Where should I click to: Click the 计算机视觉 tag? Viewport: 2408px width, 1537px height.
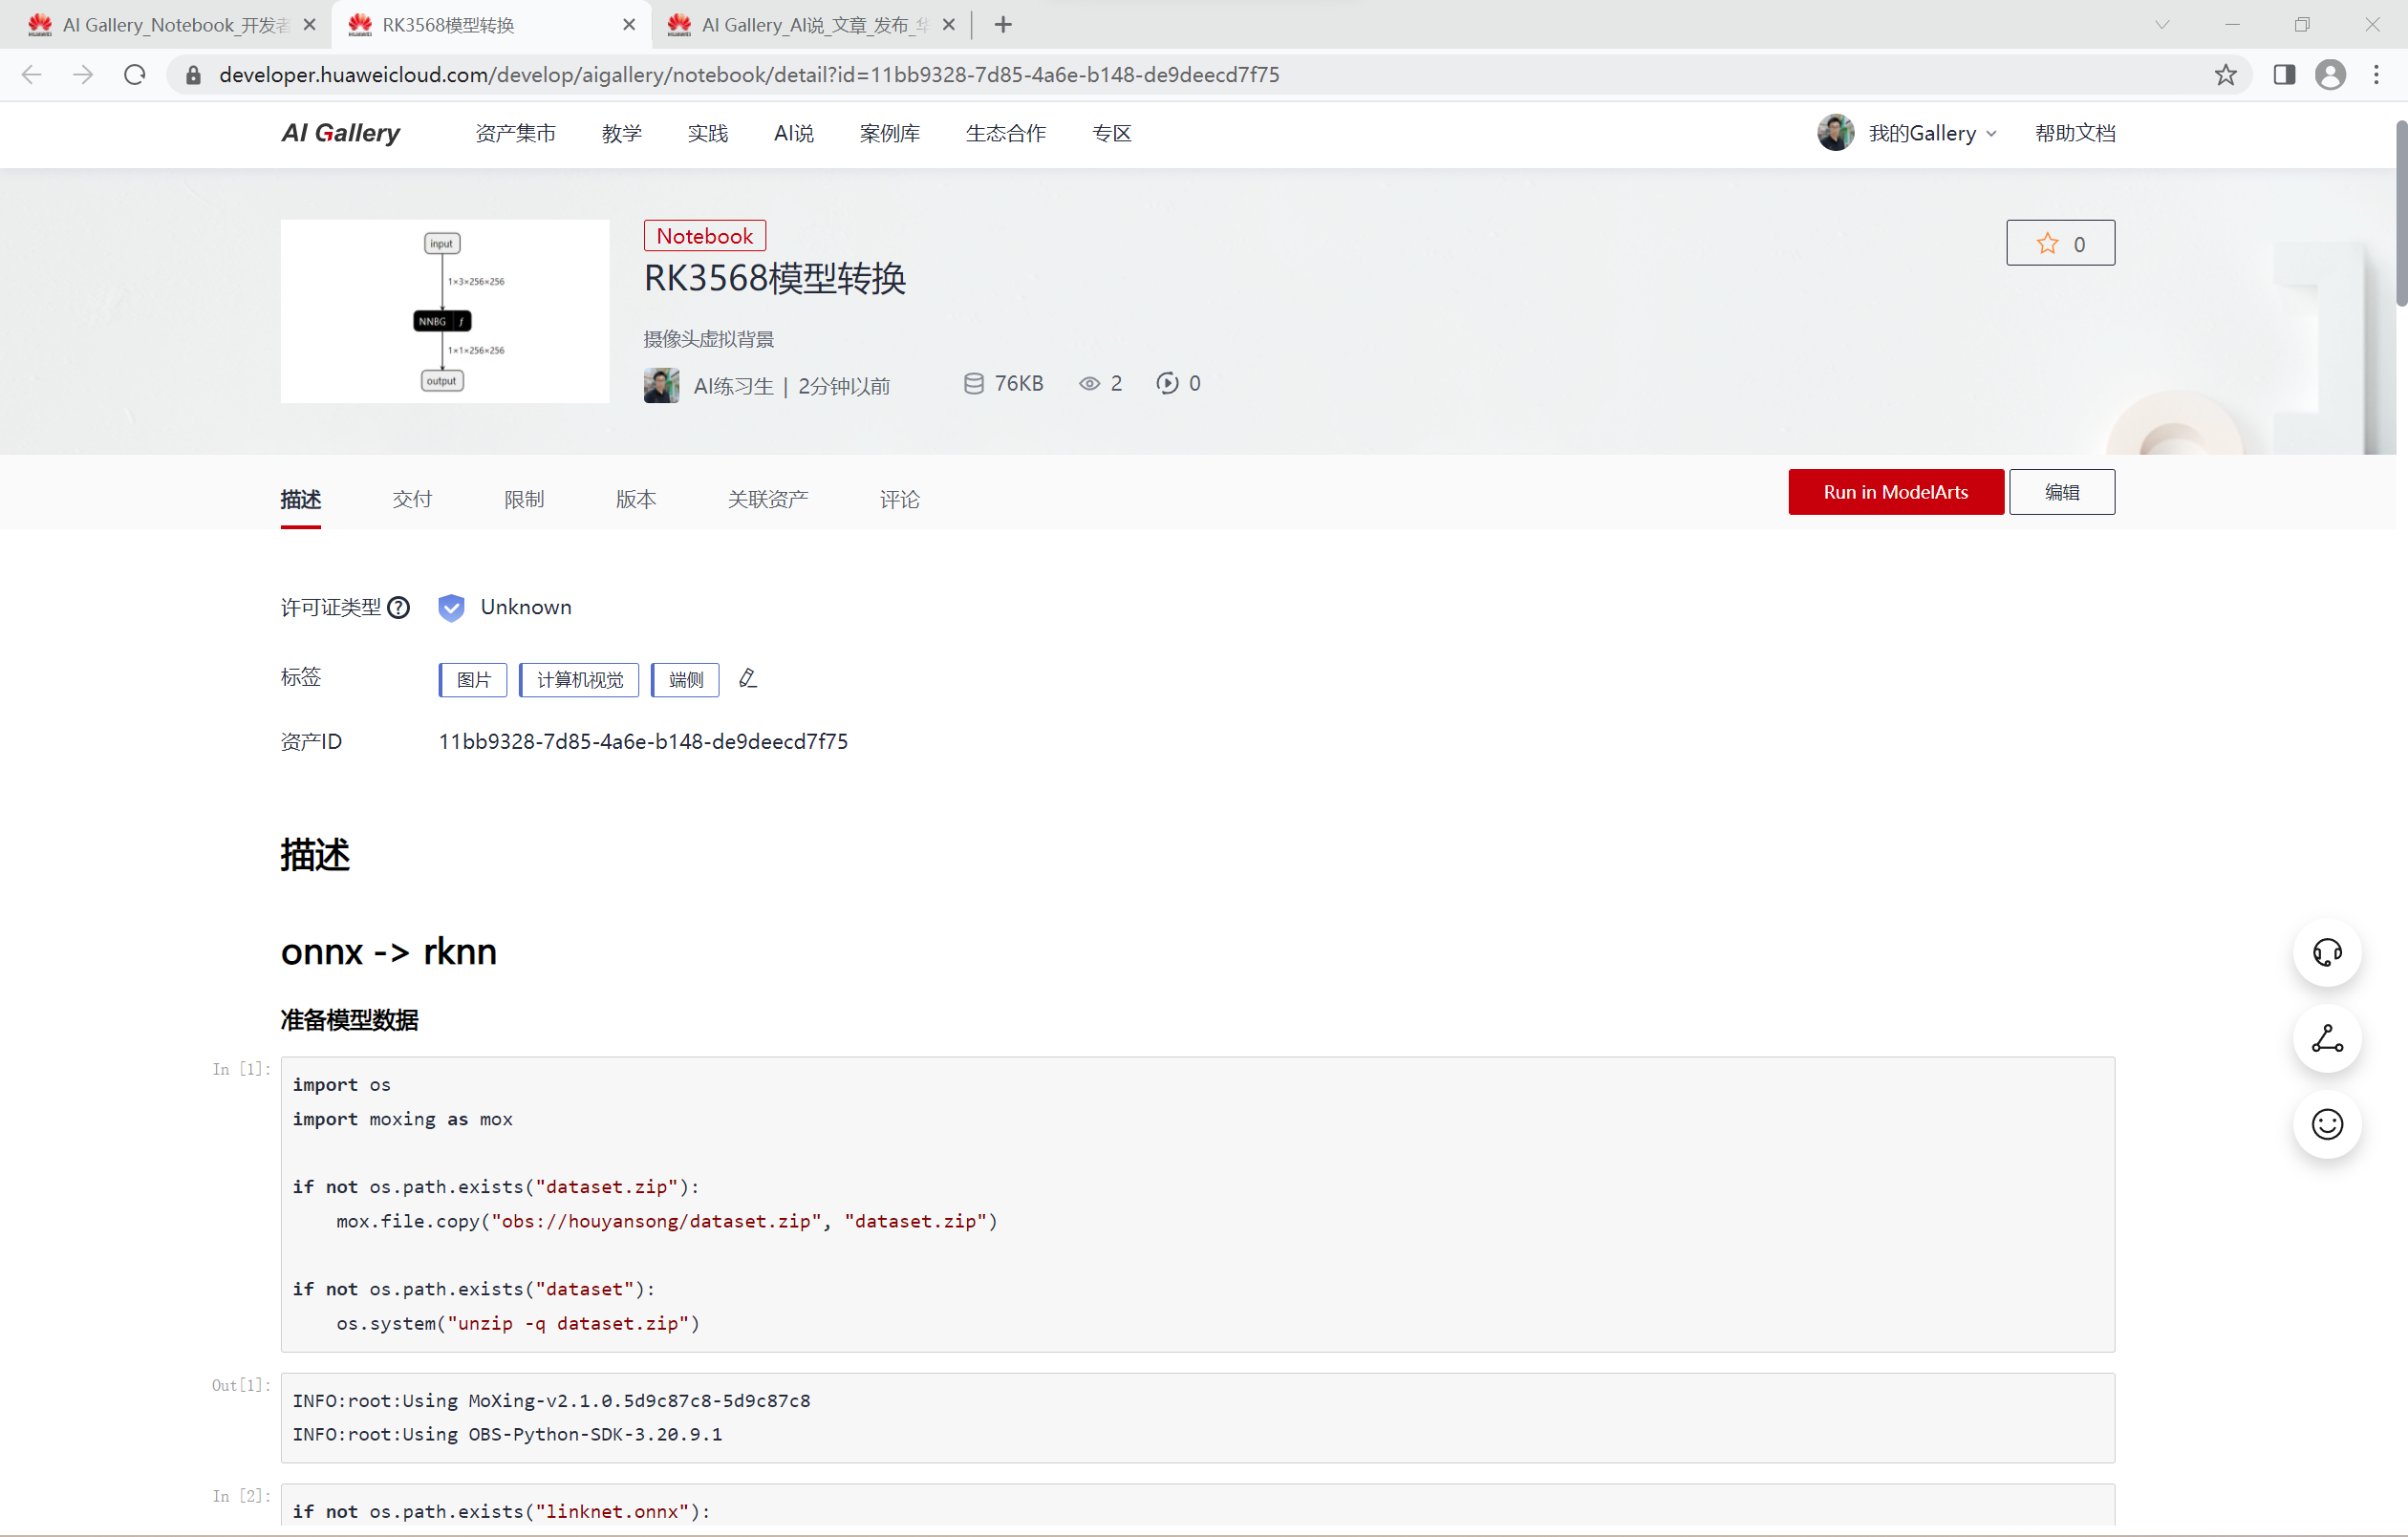[579, 680]
